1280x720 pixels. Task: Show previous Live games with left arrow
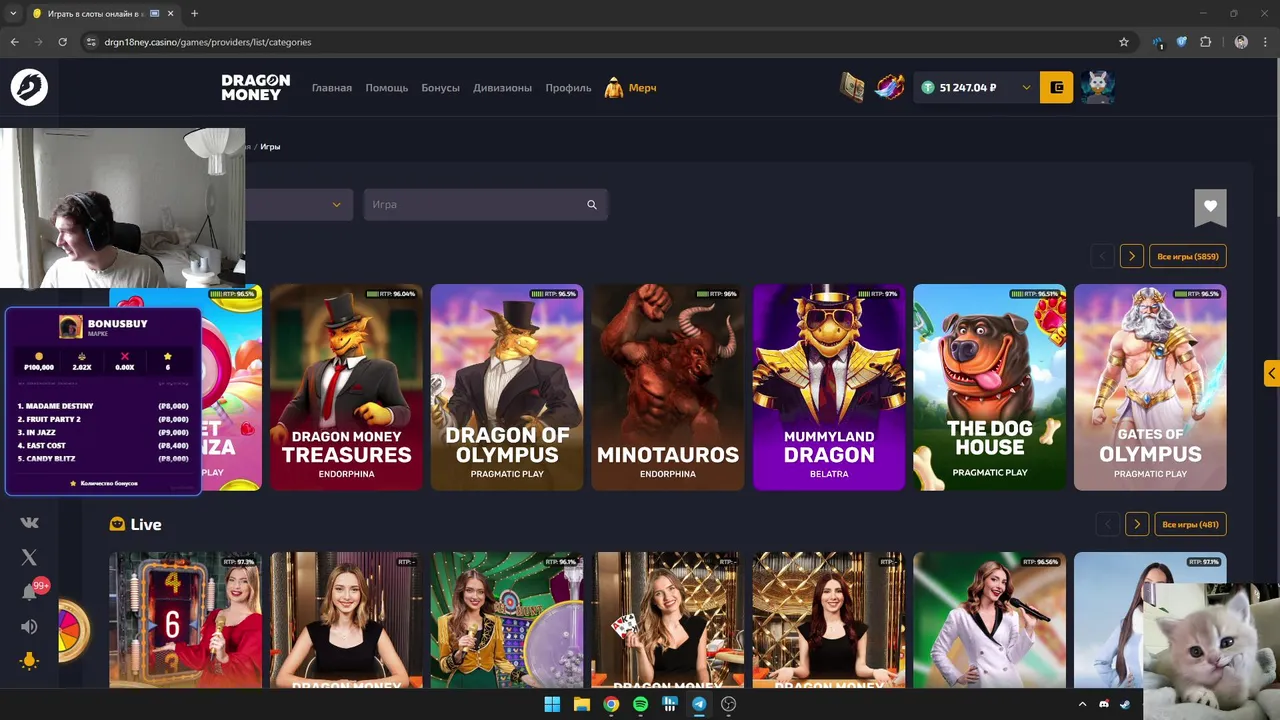(x=1107, y=524)
